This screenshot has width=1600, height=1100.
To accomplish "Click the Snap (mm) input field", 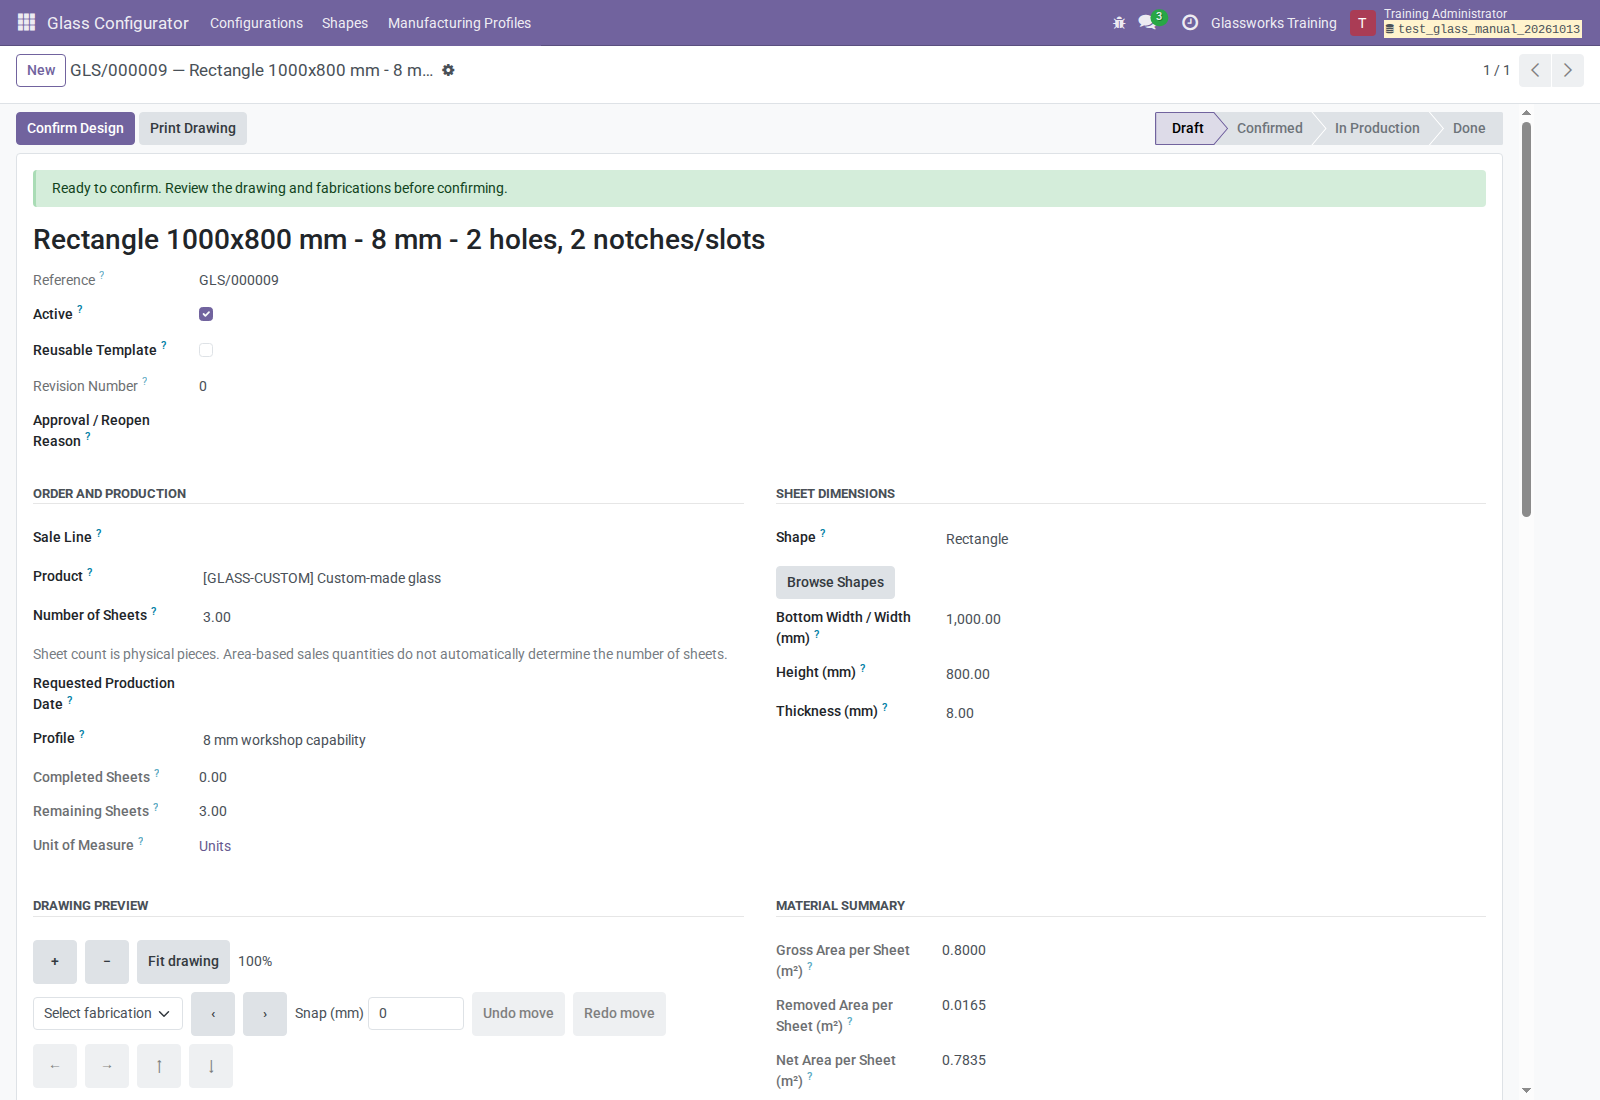I will 416,1013.
